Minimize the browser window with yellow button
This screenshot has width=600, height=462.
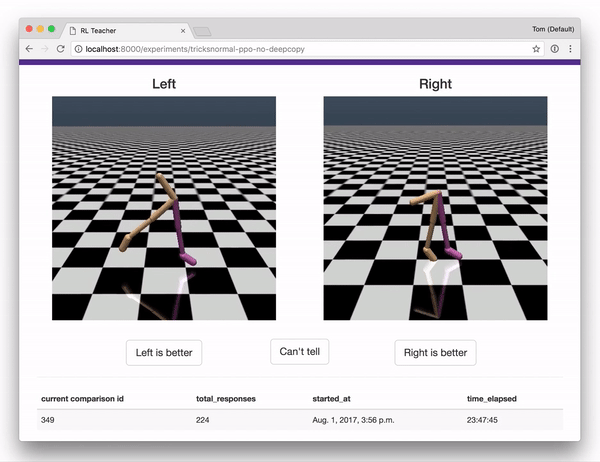point(40,29)
